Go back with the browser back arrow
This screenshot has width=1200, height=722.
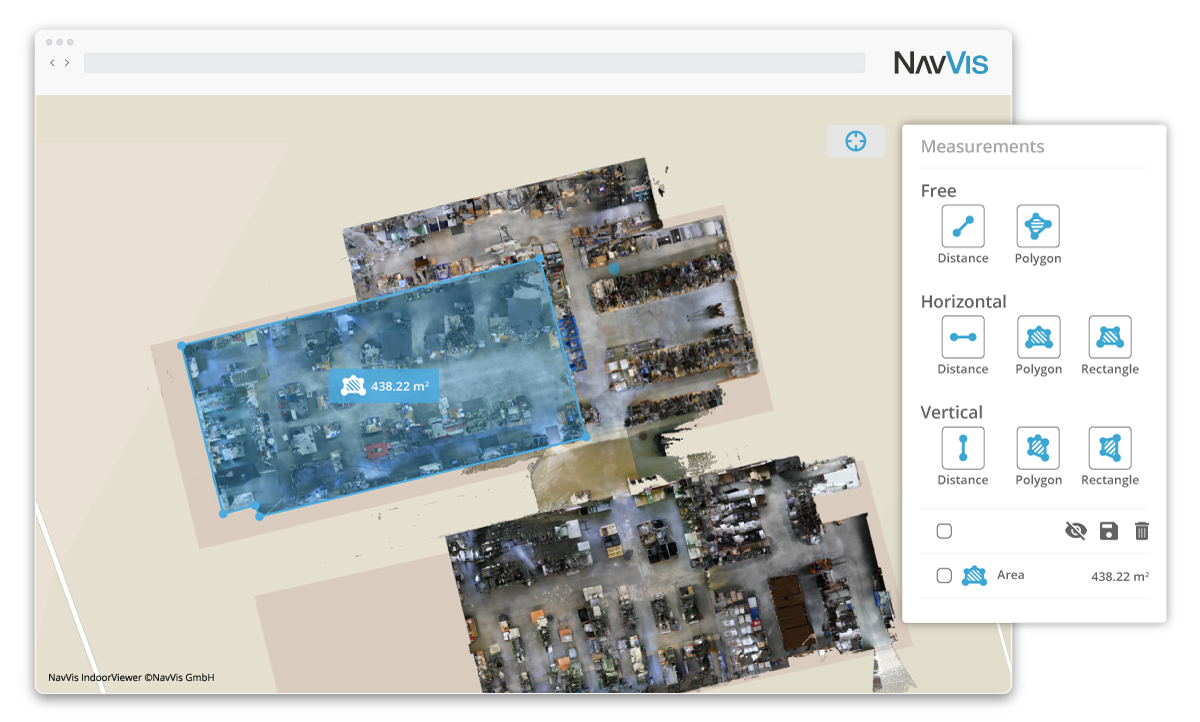tap(53, 63)
